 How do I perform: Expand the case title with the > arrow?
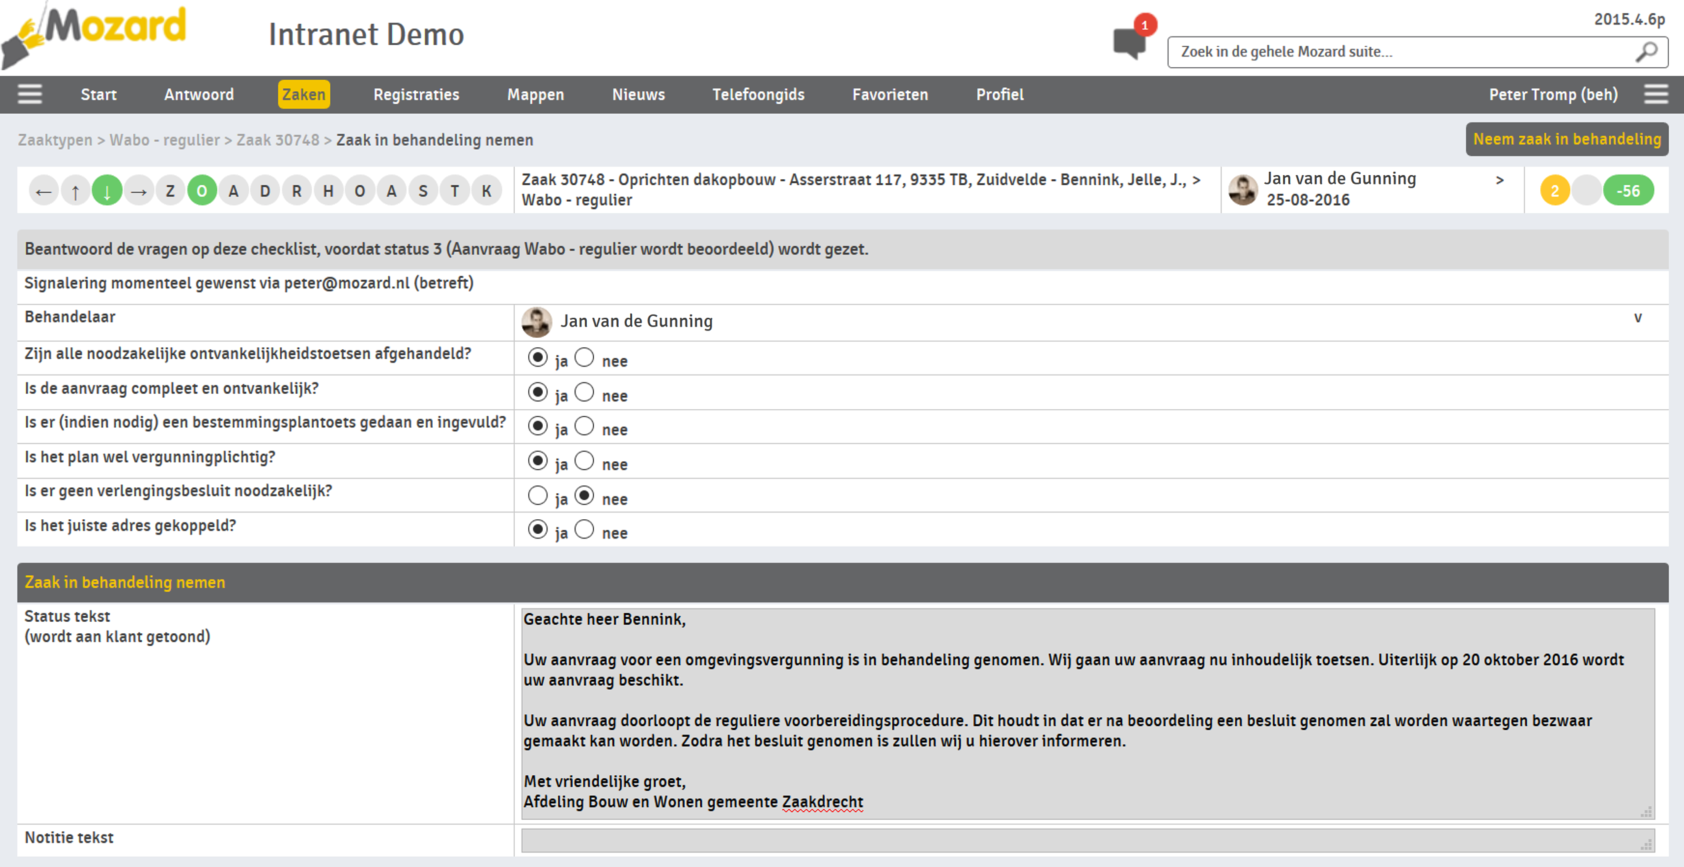1196,180
